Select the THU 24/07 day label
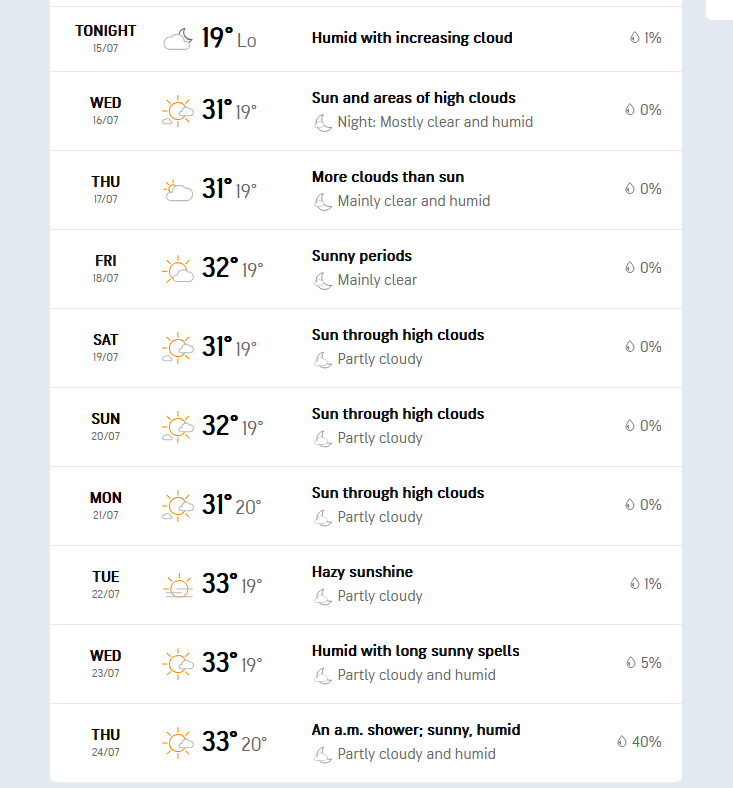The width and height of the screenshot is (733, 788). [x=106, y=742]
